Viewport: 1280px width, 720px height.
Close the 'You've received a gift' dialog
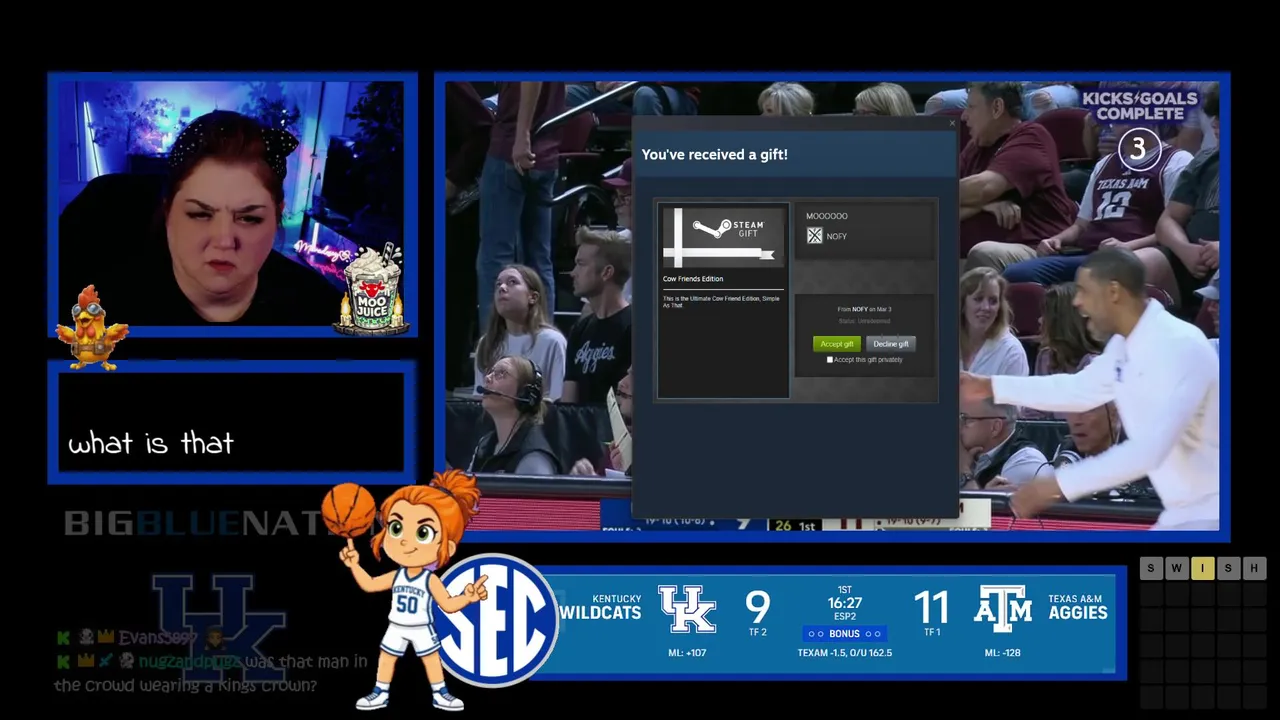click(x=951, y=124)
